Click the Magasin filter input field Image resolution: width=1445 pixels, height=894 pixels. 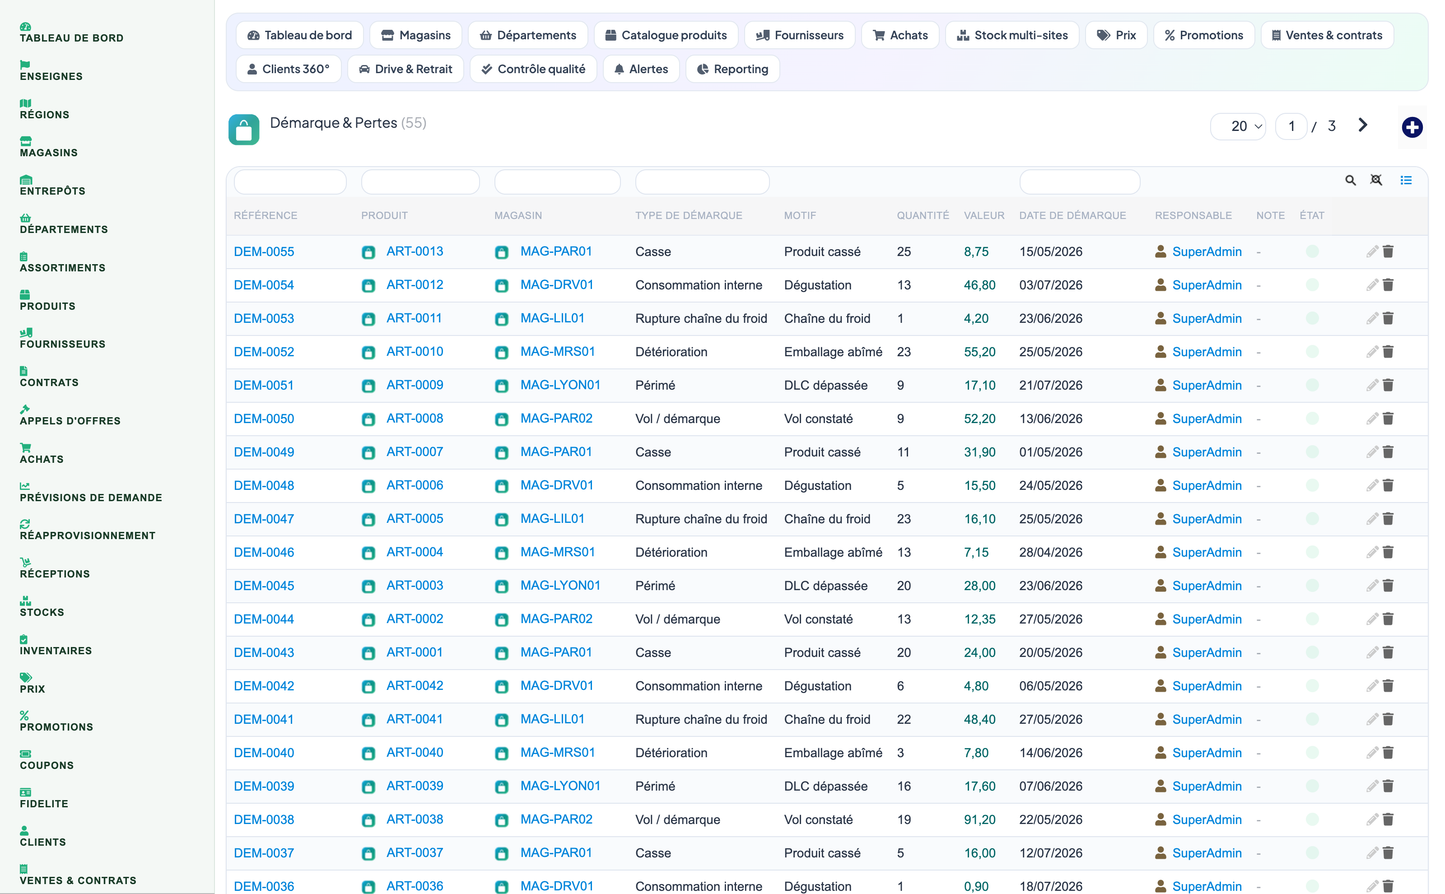pos(557,182)
